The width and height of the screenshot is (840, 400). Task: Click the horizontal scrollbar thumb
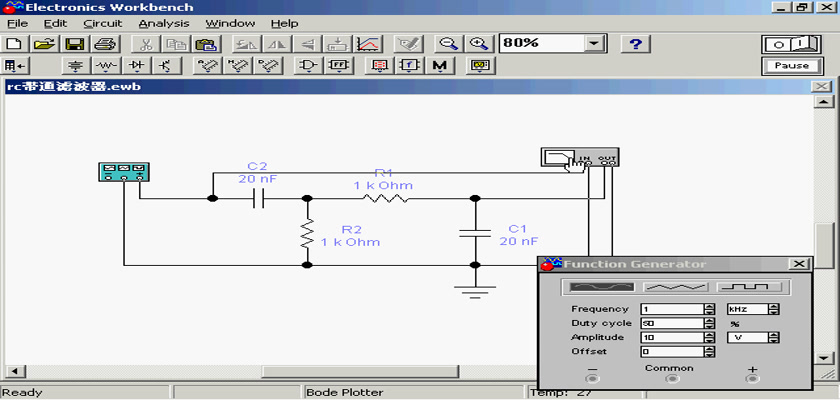pyautogui.click(x=360, y=371)
